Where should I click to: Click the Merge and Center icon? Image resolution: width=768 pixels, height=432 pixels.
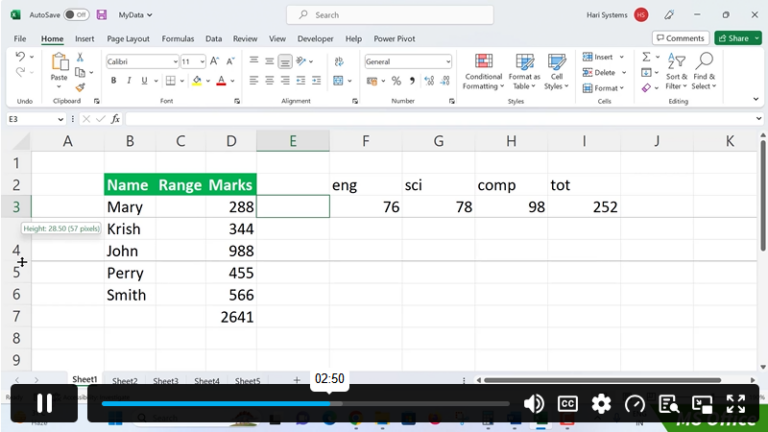point(338,80)
